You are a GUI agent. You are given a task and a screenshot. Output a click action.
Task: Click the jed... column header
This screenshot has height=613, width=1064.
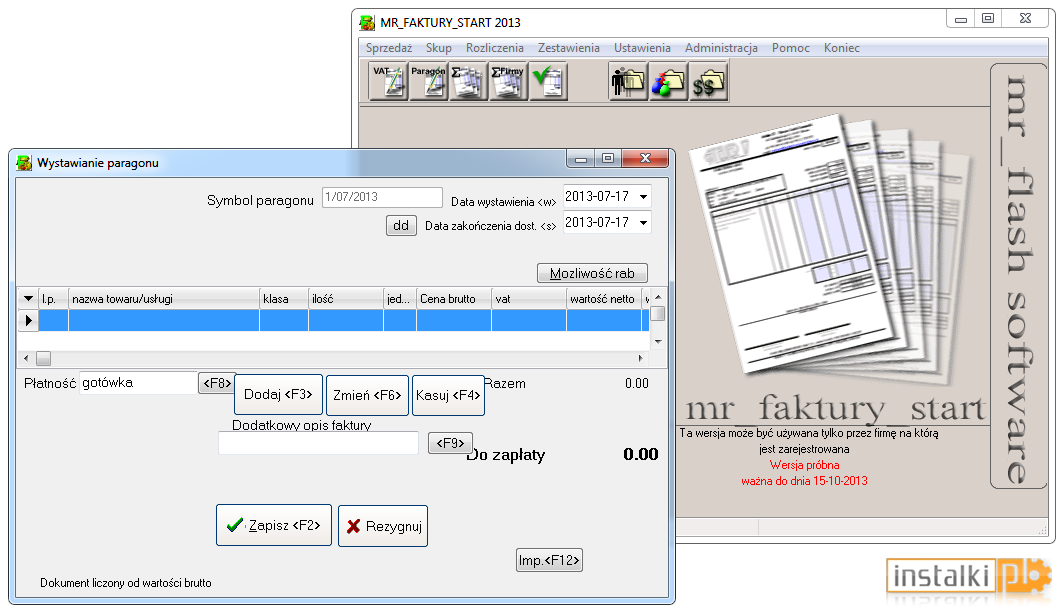pos(400,299)
